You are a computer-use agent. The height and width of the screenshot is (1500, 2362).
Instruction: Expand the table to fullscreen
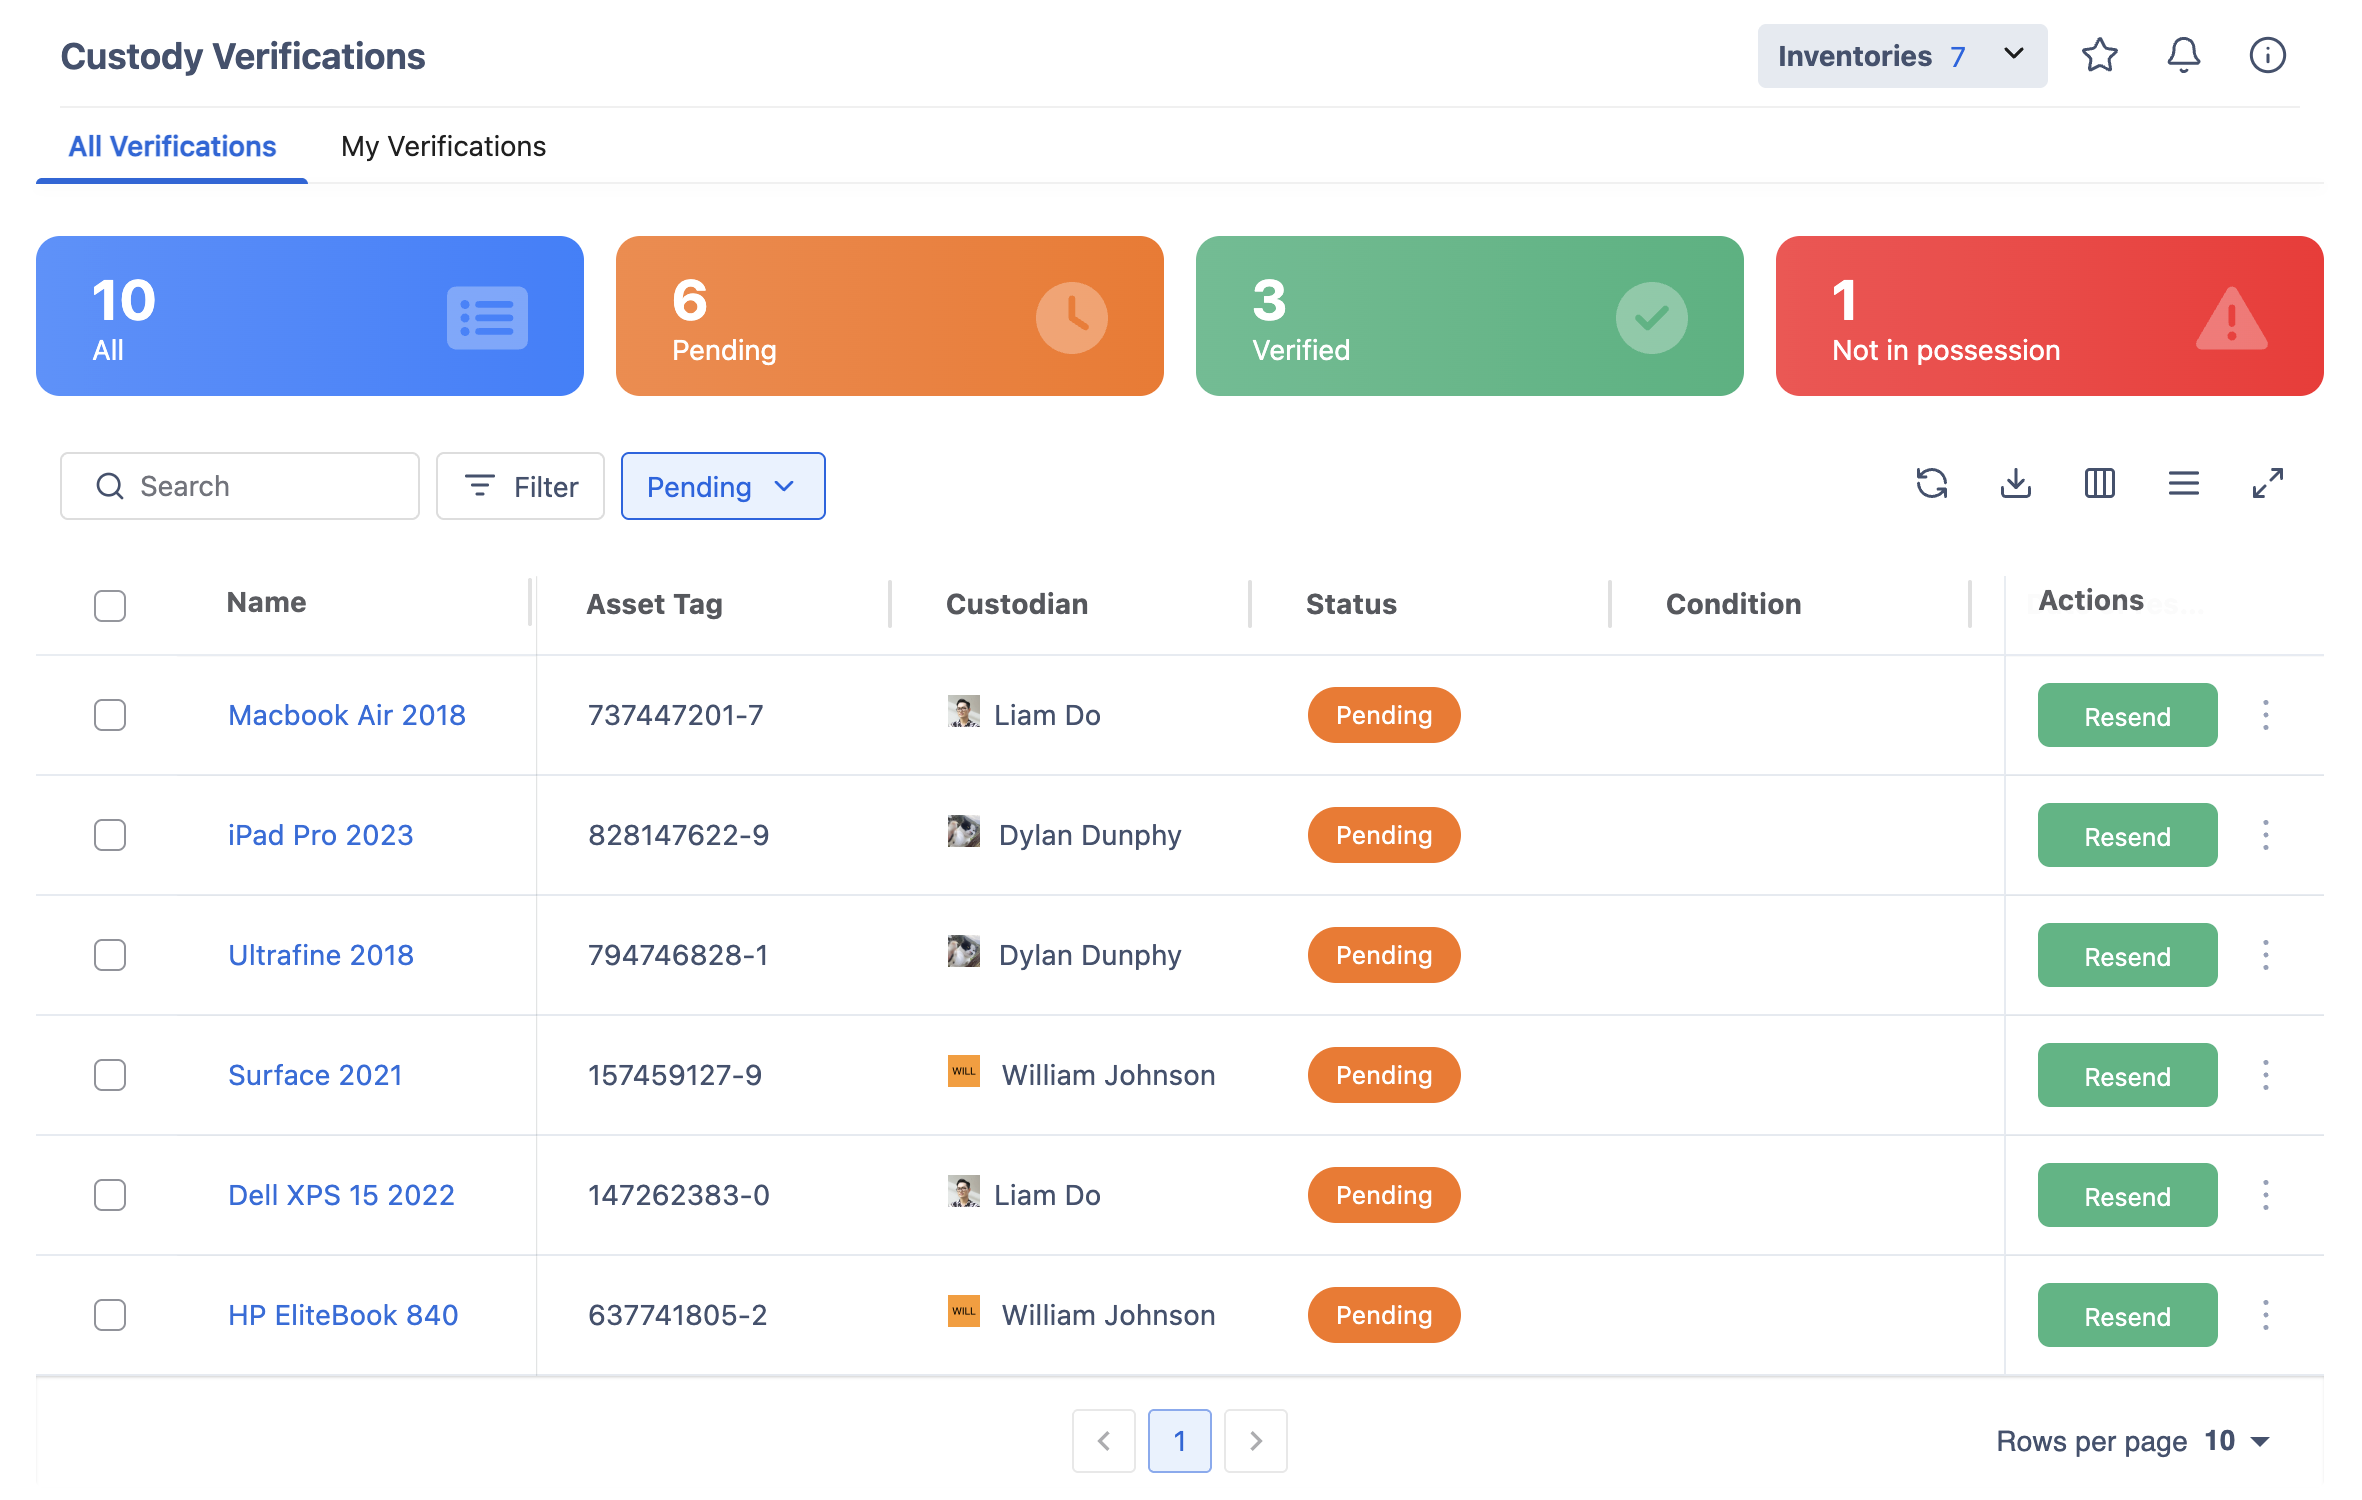click(2267, 484)
